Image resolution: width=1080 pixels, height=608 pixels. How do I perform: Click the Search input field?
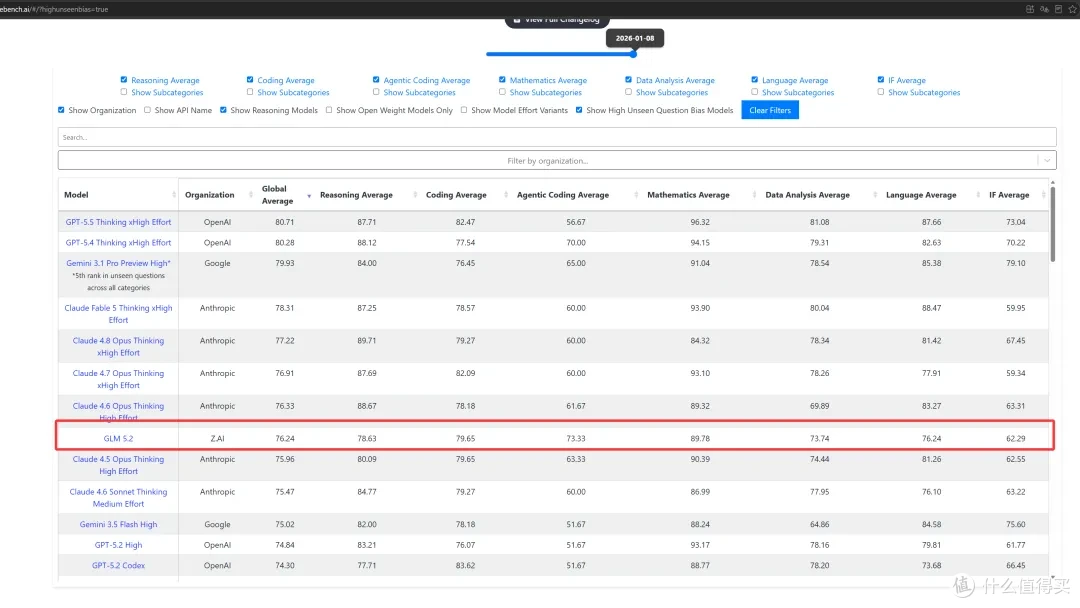[x=557, y=137]
